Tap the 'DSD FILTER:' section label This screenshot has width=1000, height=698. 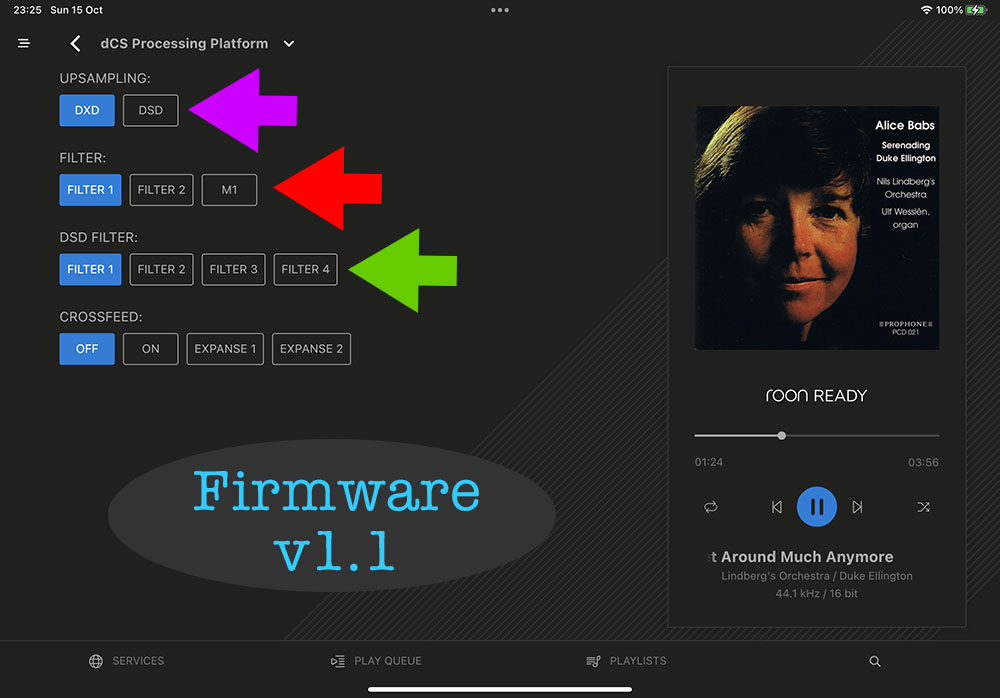coord(99,237)
